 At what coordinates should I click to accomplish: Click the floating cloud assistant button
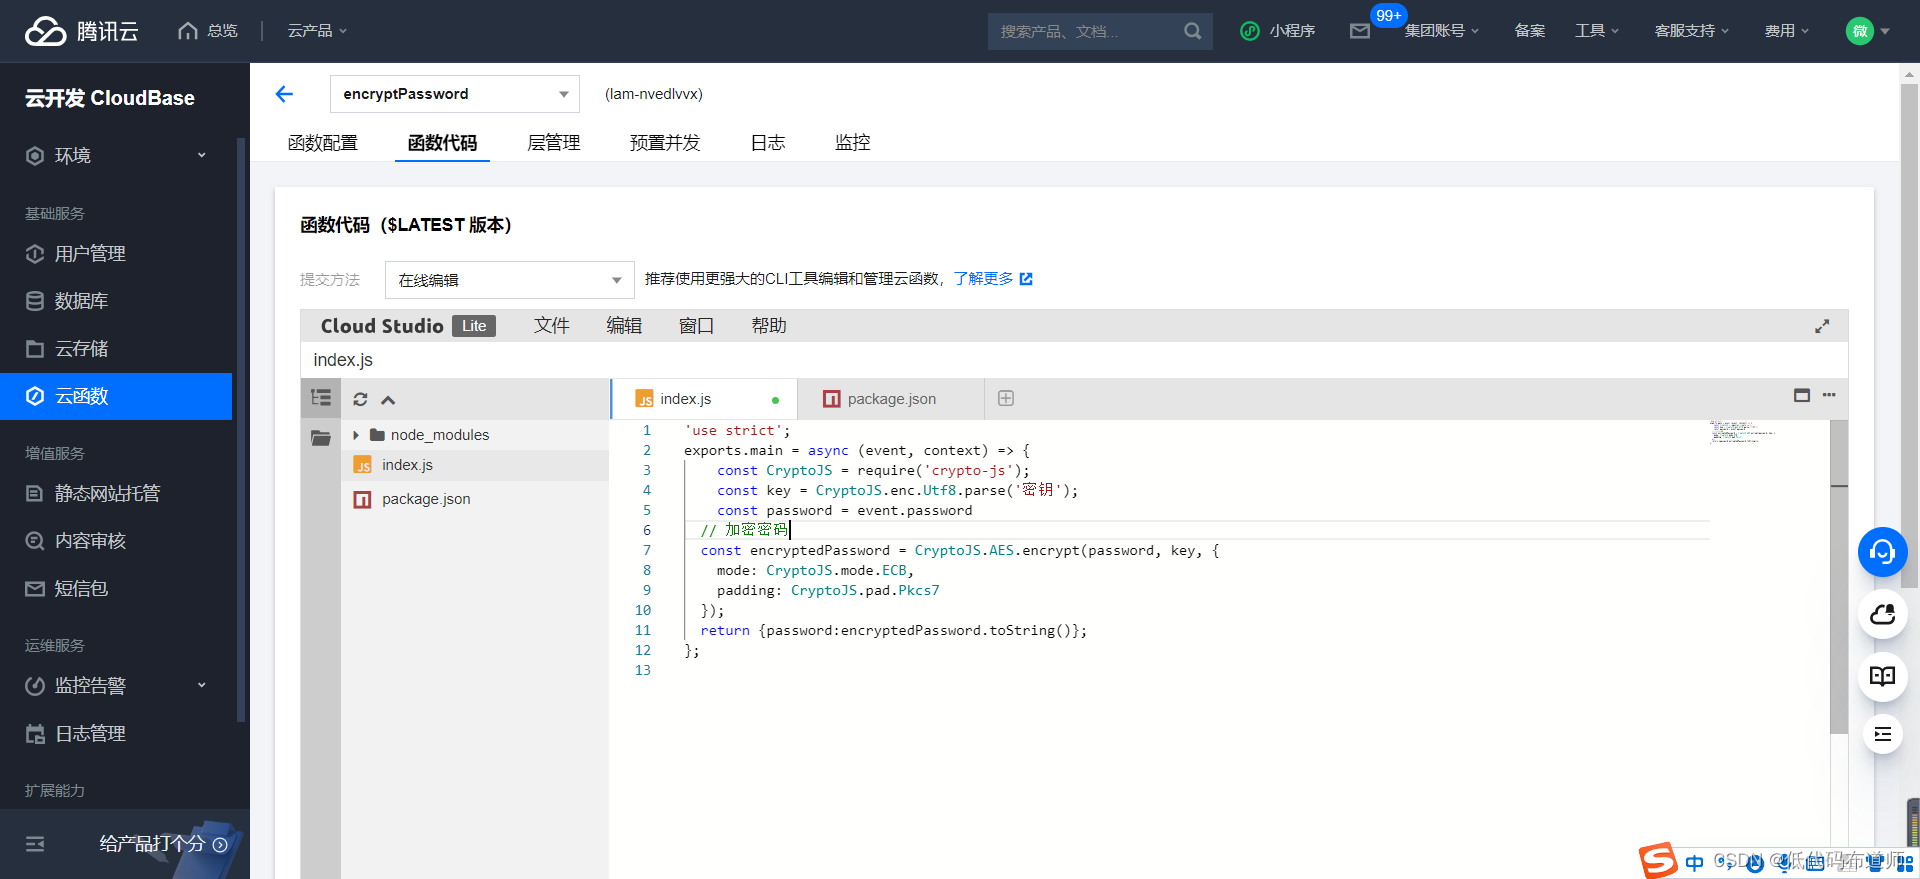point(1883,614)
